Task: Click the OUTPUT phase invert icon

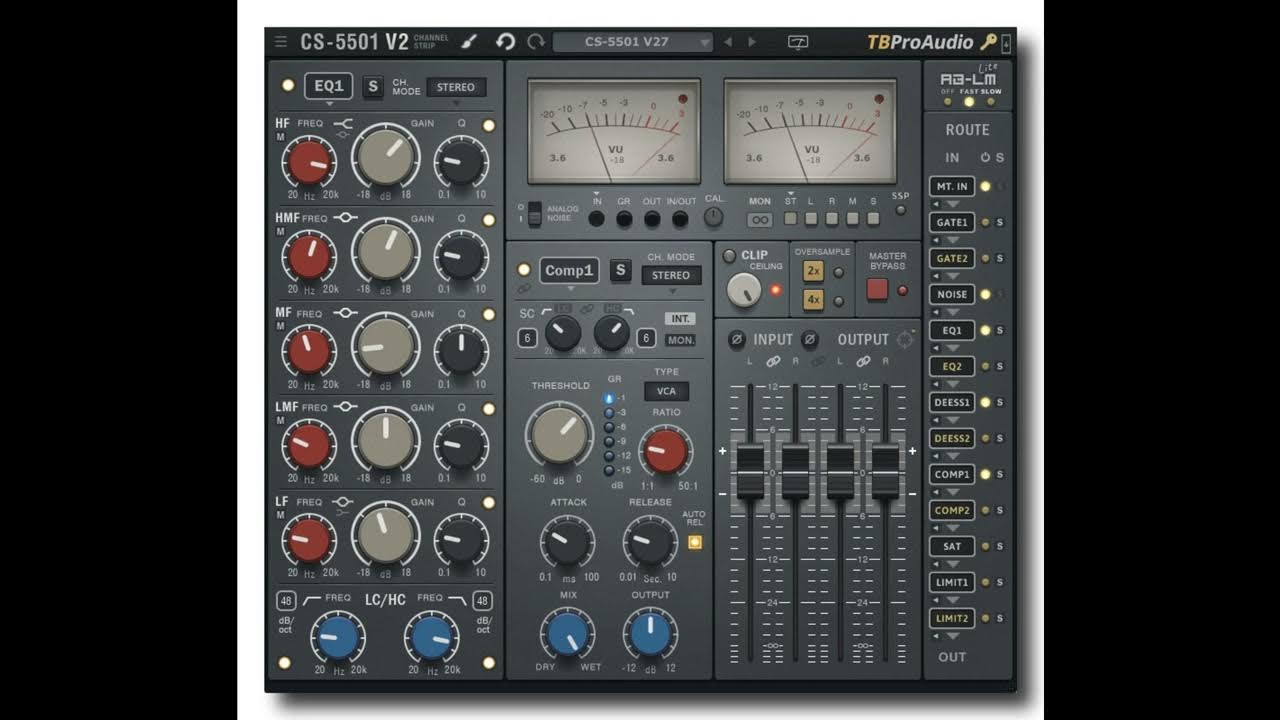Action: click(x=810, y=340)
